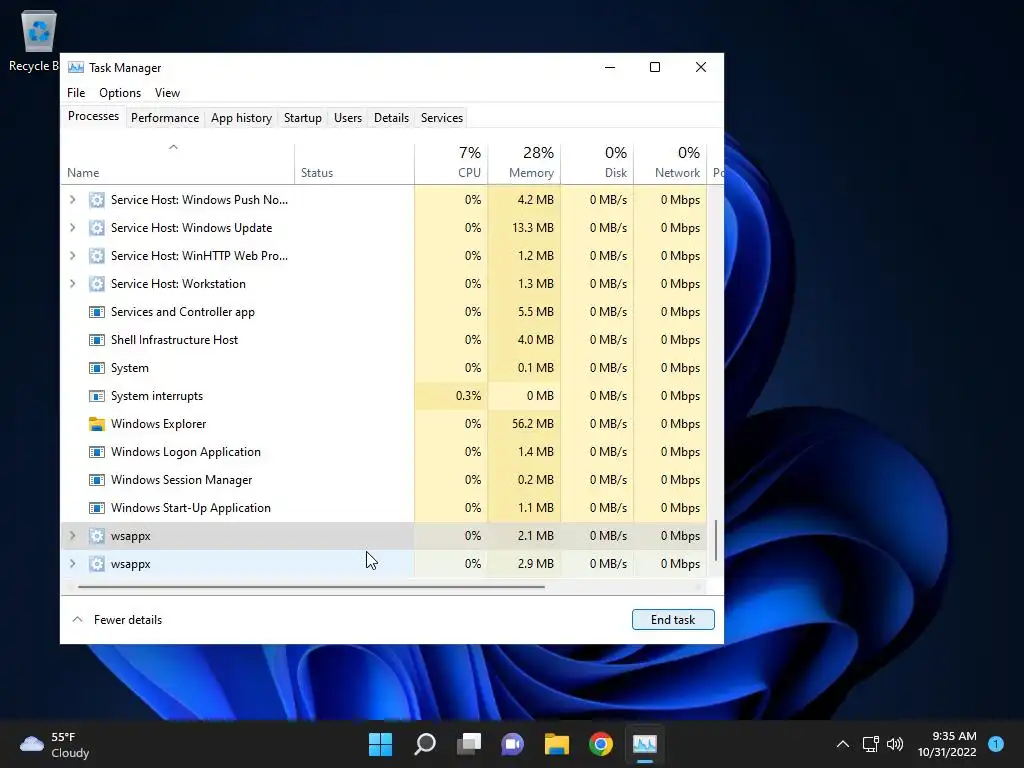The height and width of the screenshot is (768, 1024).
Task: Switch to the App history tab
Action: click(x=241, y=118)
